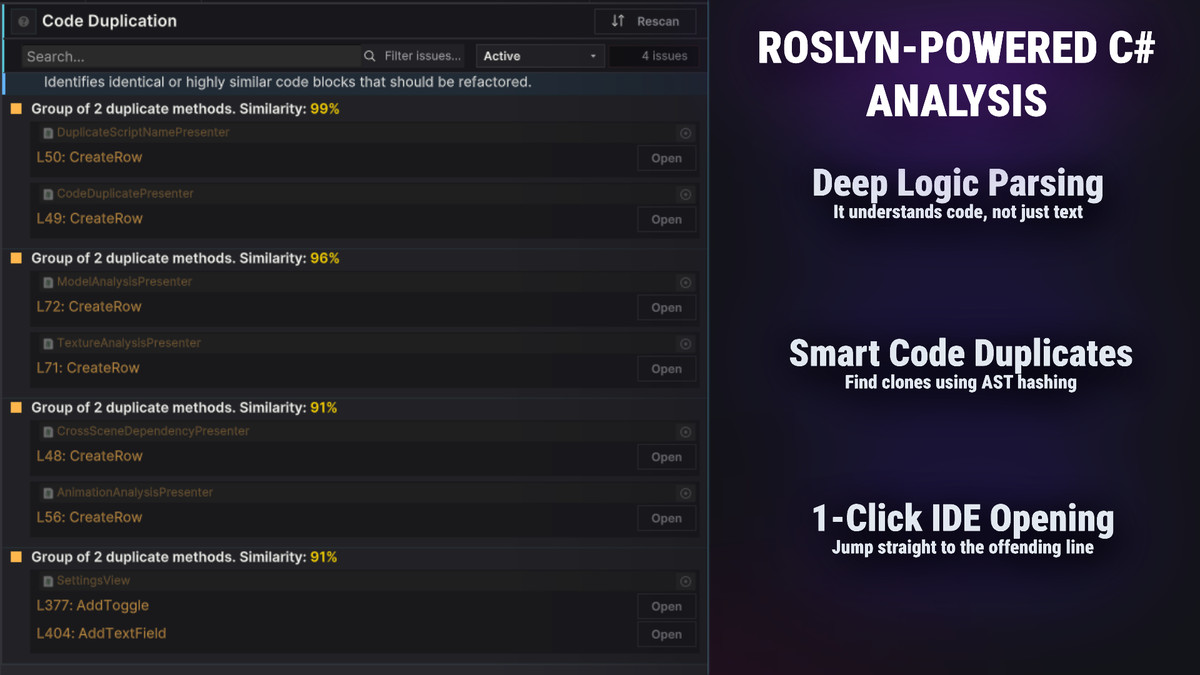Open the Active status dropdown
Screen dimensions: 1200x675
point(540,56)
